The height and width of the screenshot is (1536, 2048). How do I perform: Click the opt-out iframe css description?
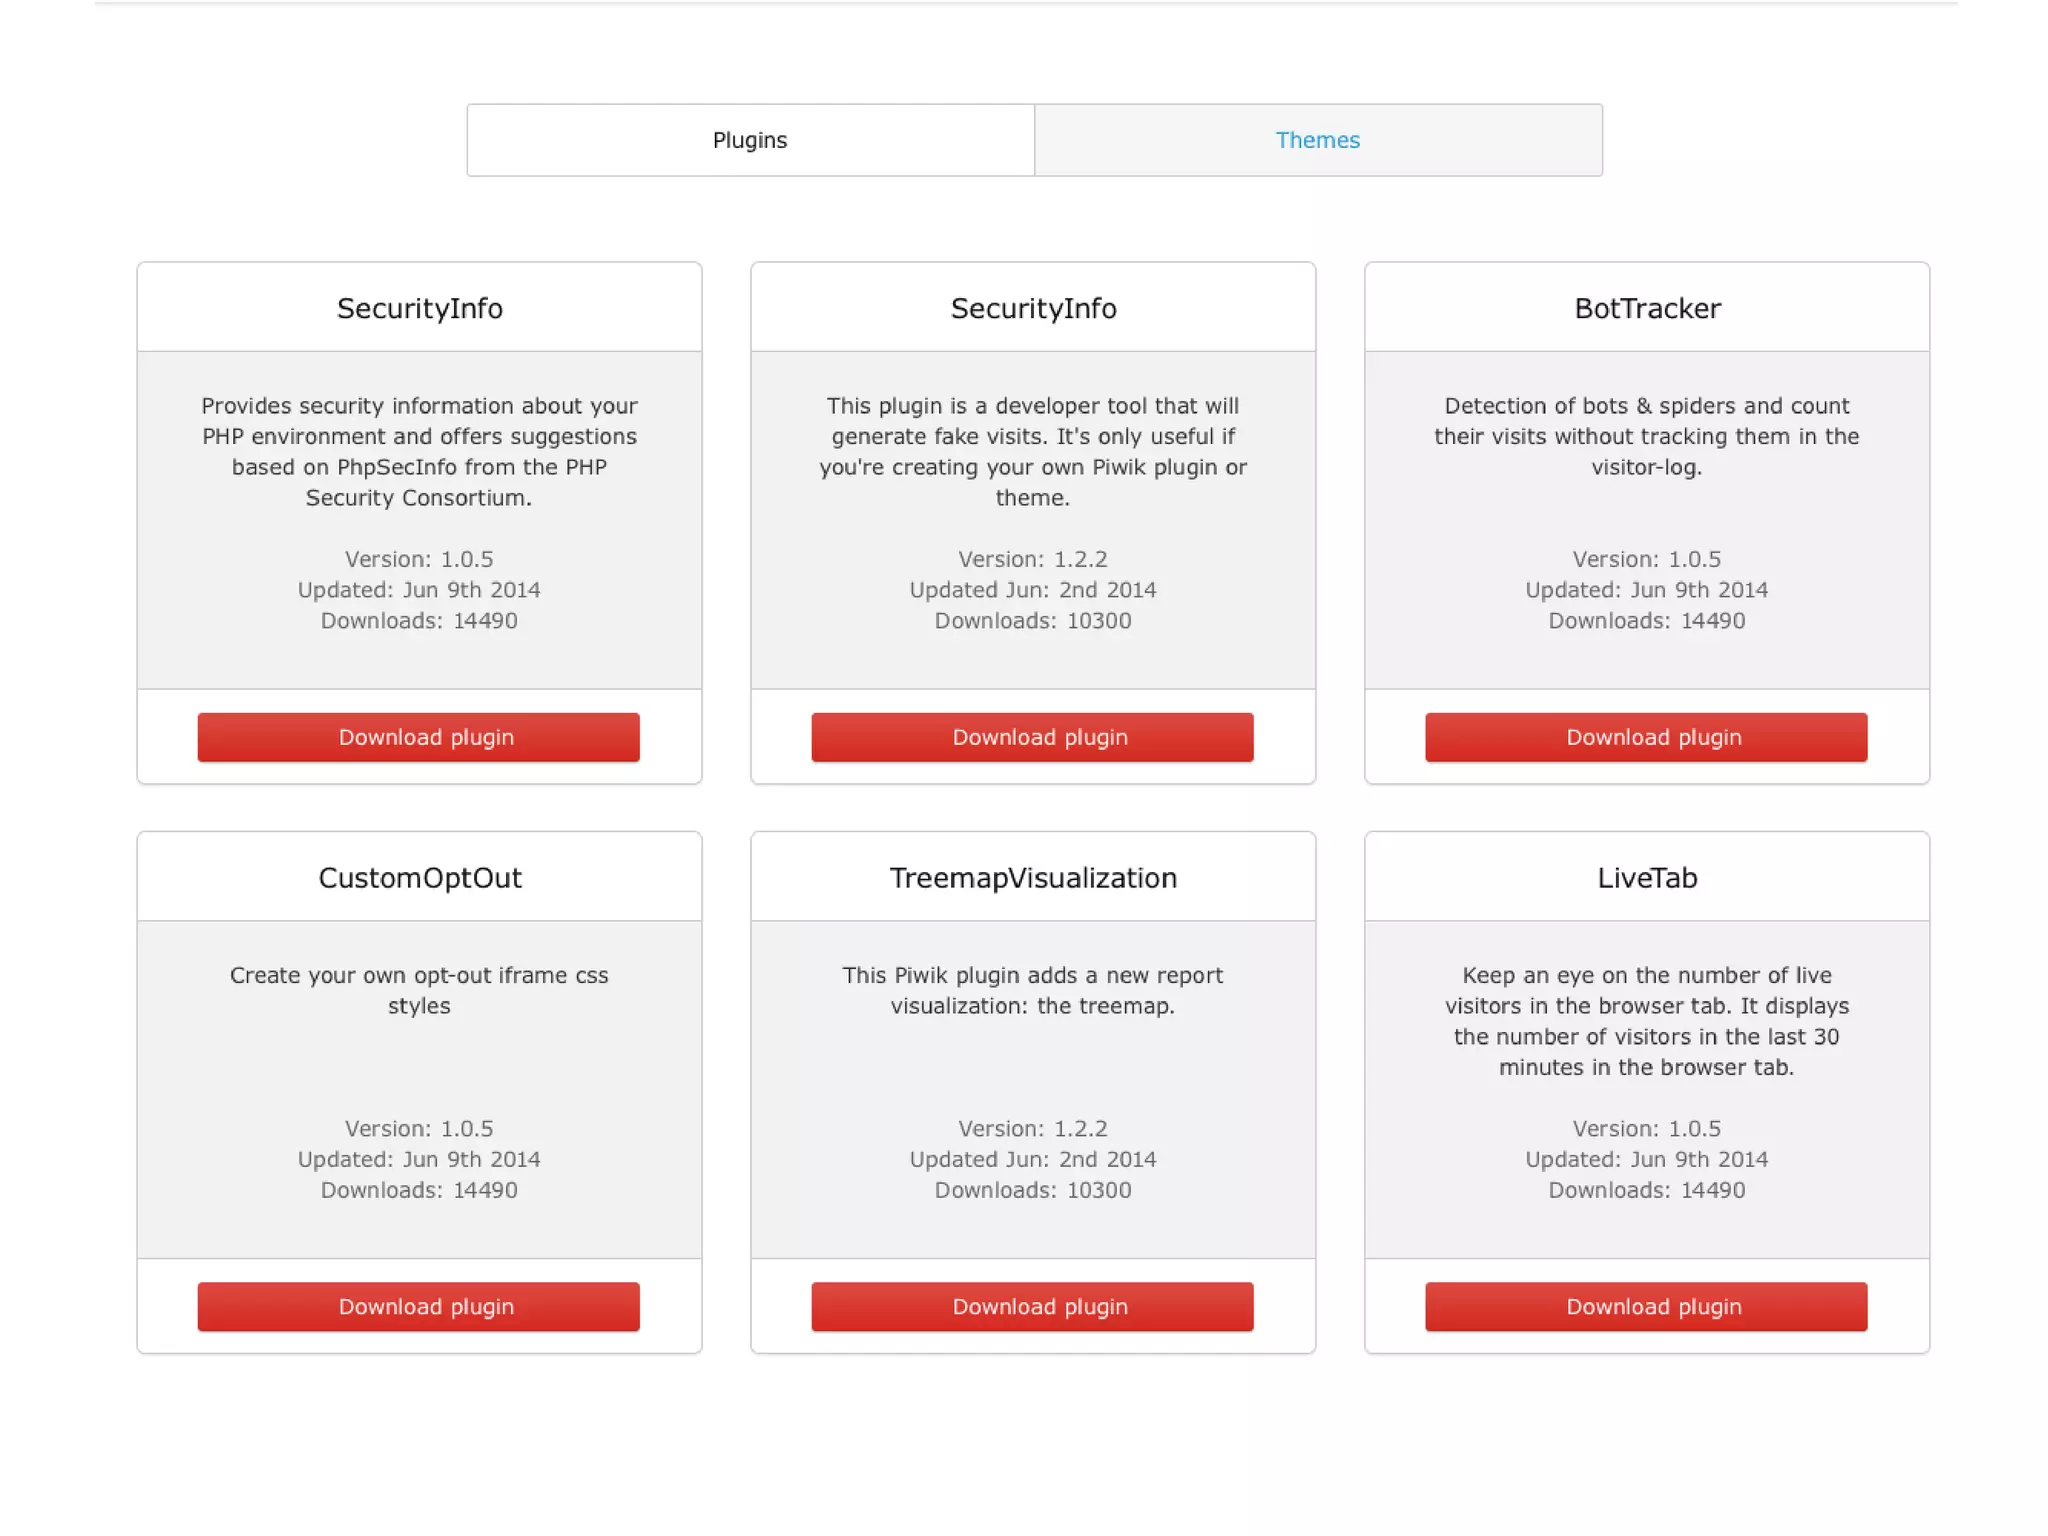(x=419, y=990)
